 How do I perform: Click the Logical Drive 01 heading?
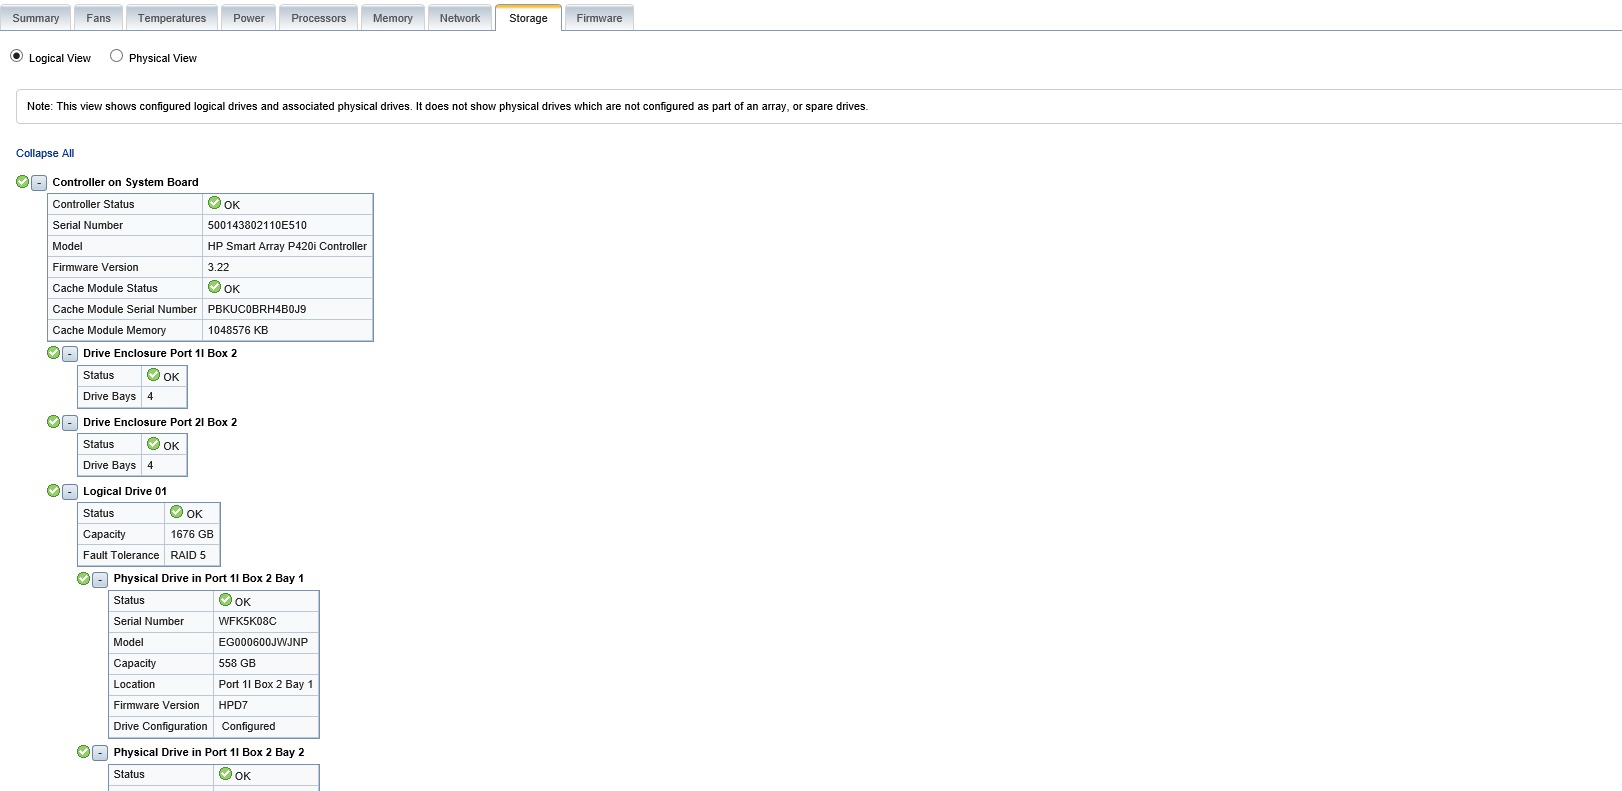click(x=125, y=491)
